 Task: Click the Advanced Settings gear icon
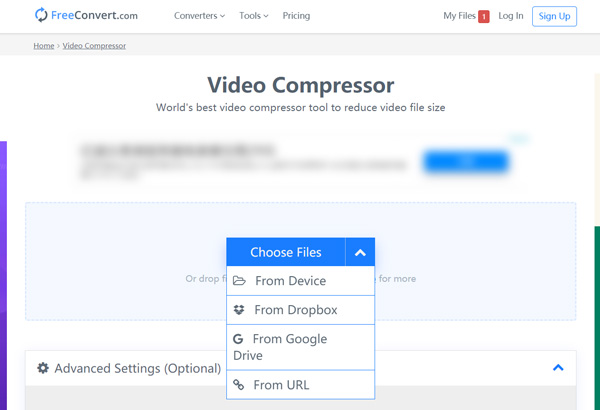[43, 368]
